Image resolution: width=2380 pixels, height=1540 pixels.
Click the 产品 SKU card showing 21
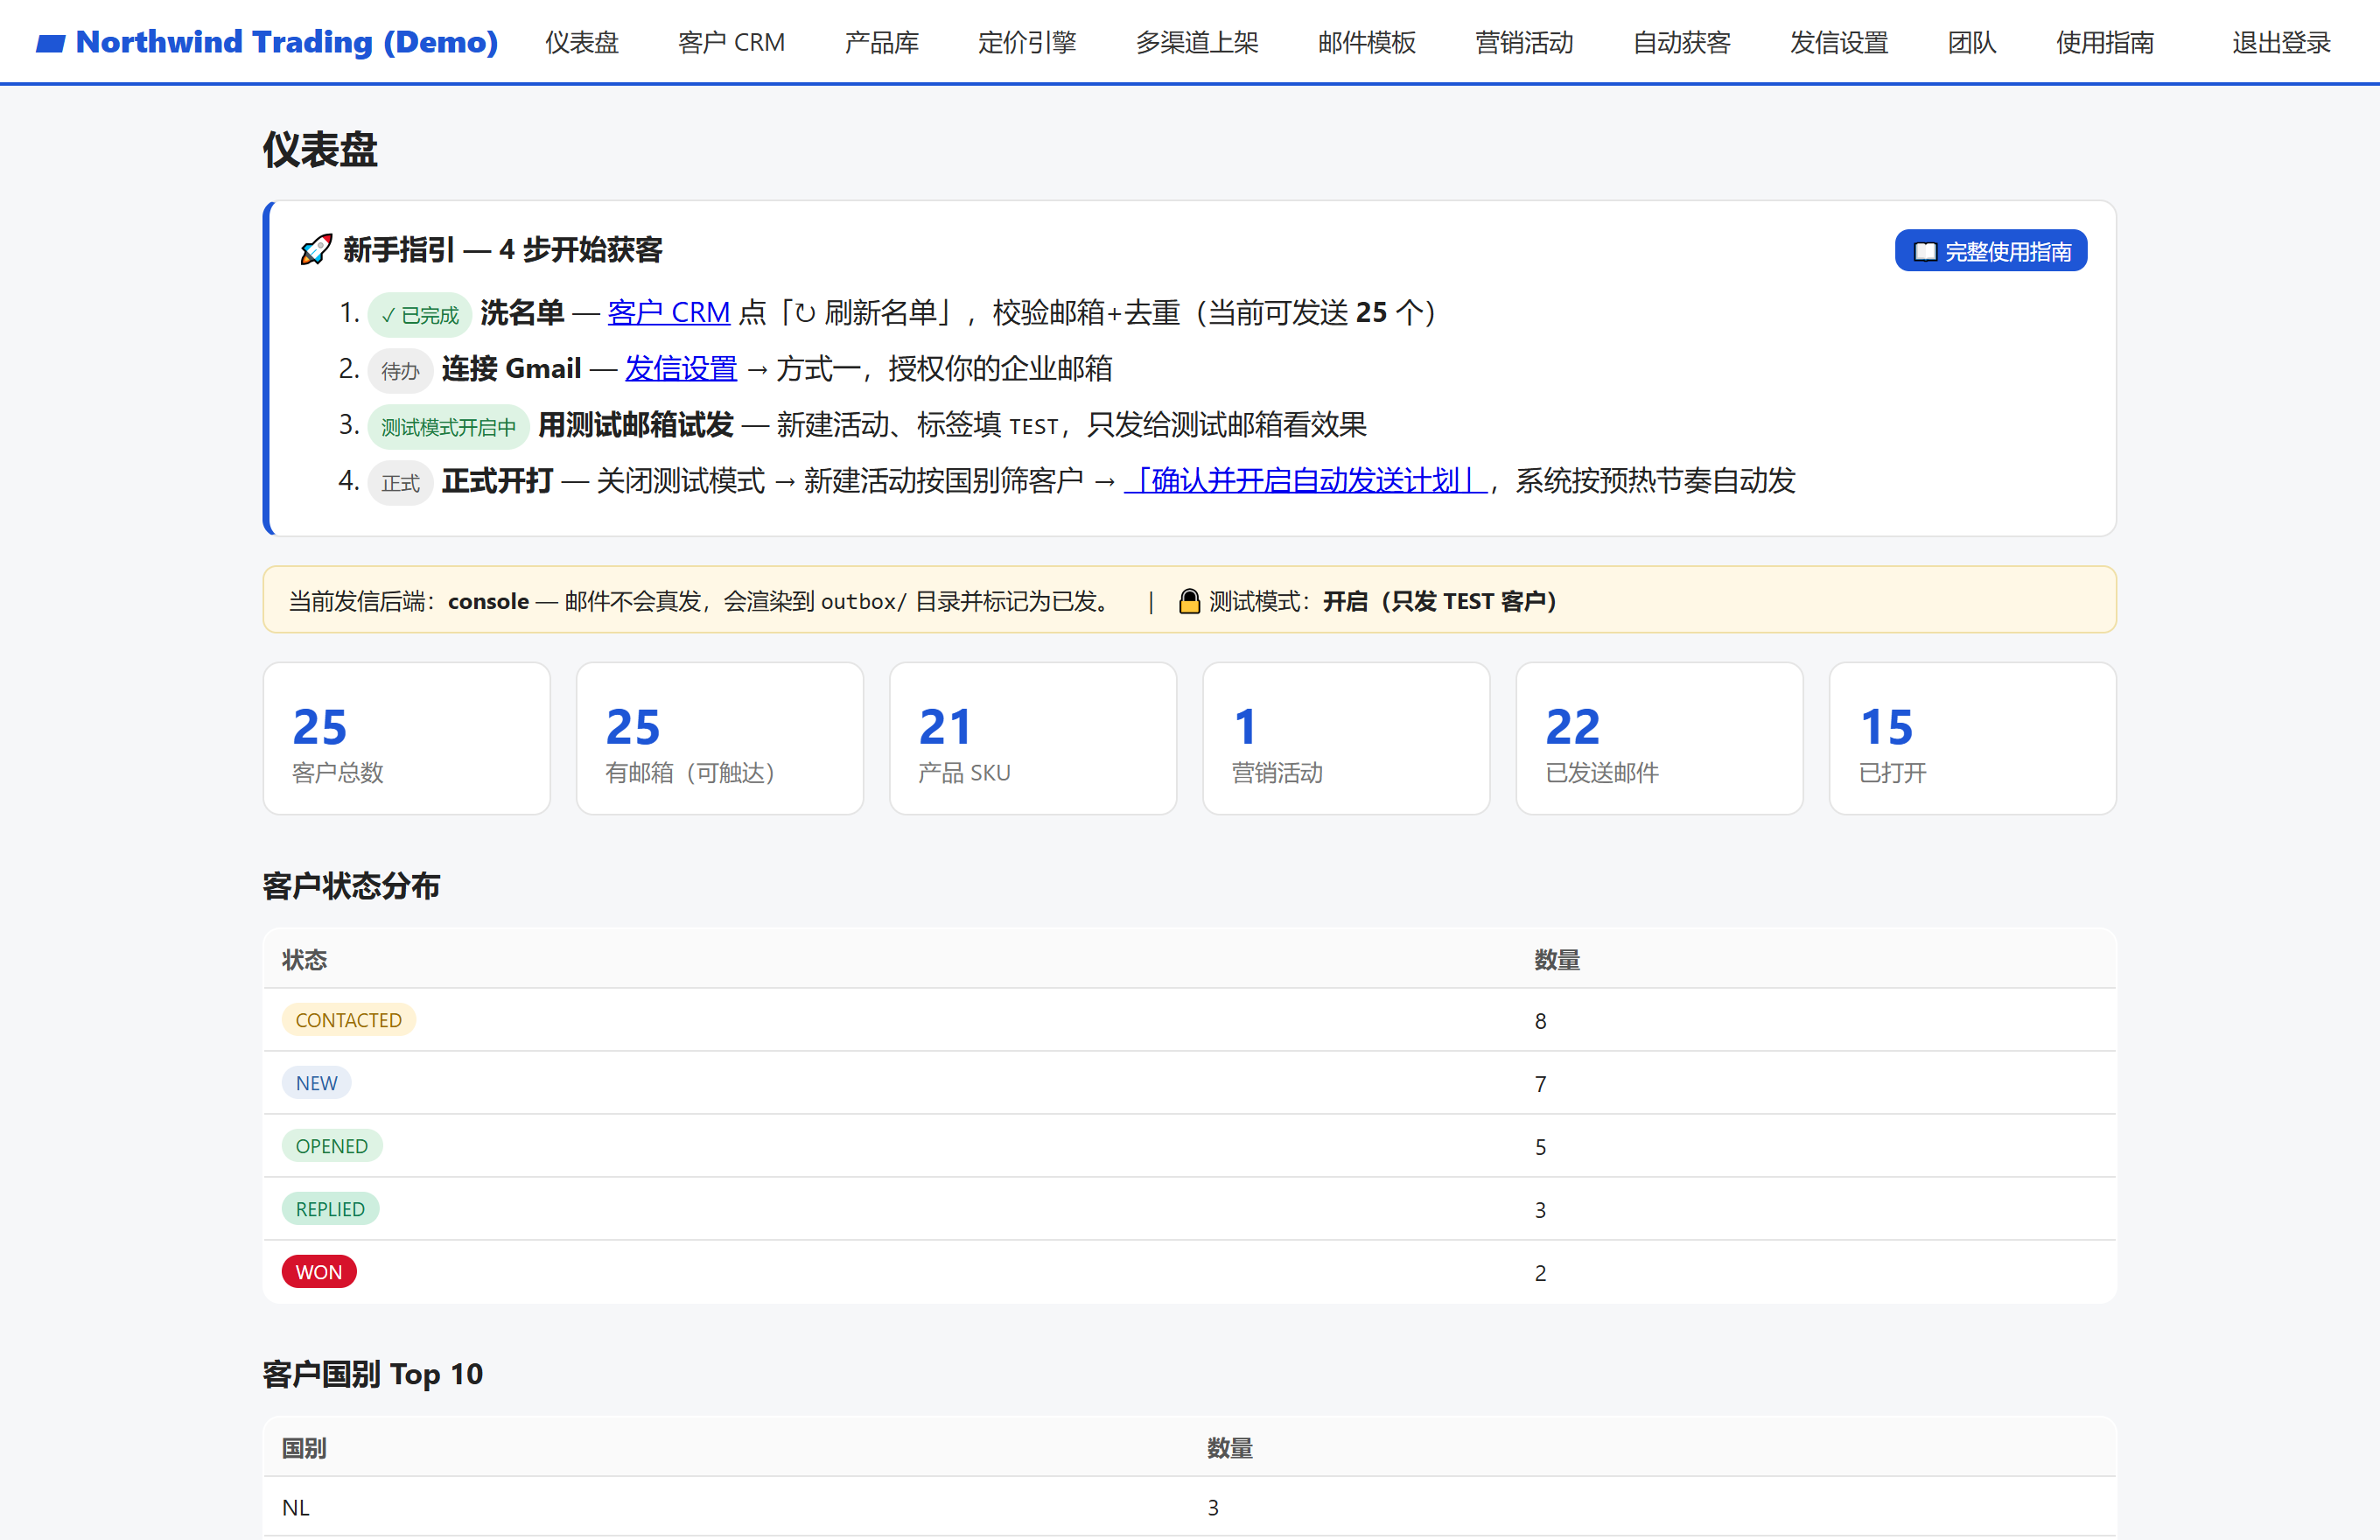point(1033,739)
